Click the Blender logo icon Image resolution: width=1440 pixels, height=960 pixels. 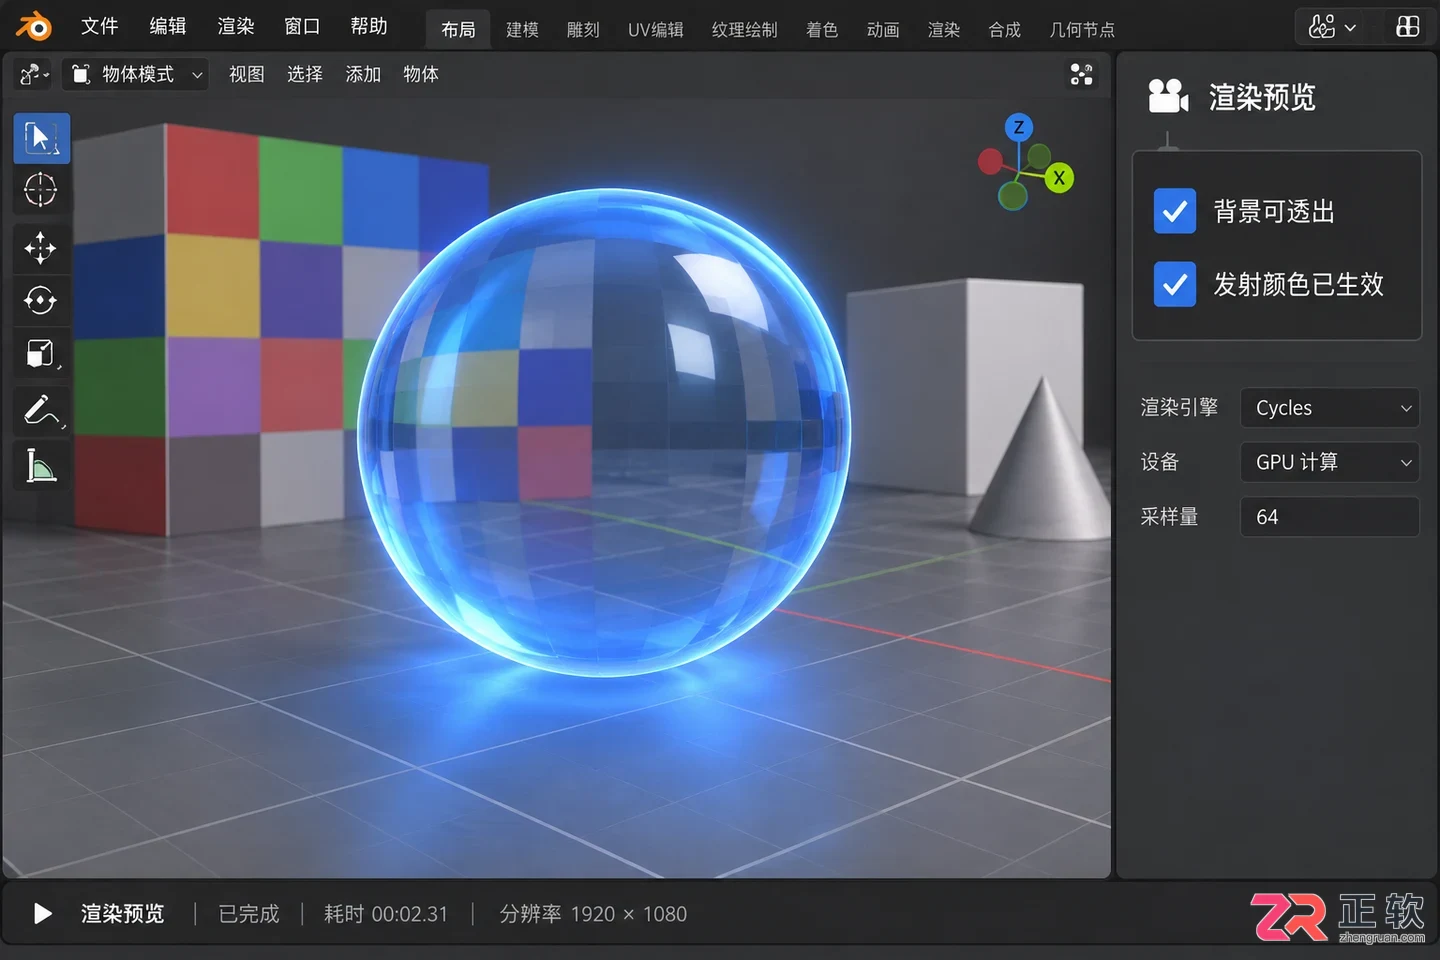click(34, 26)
